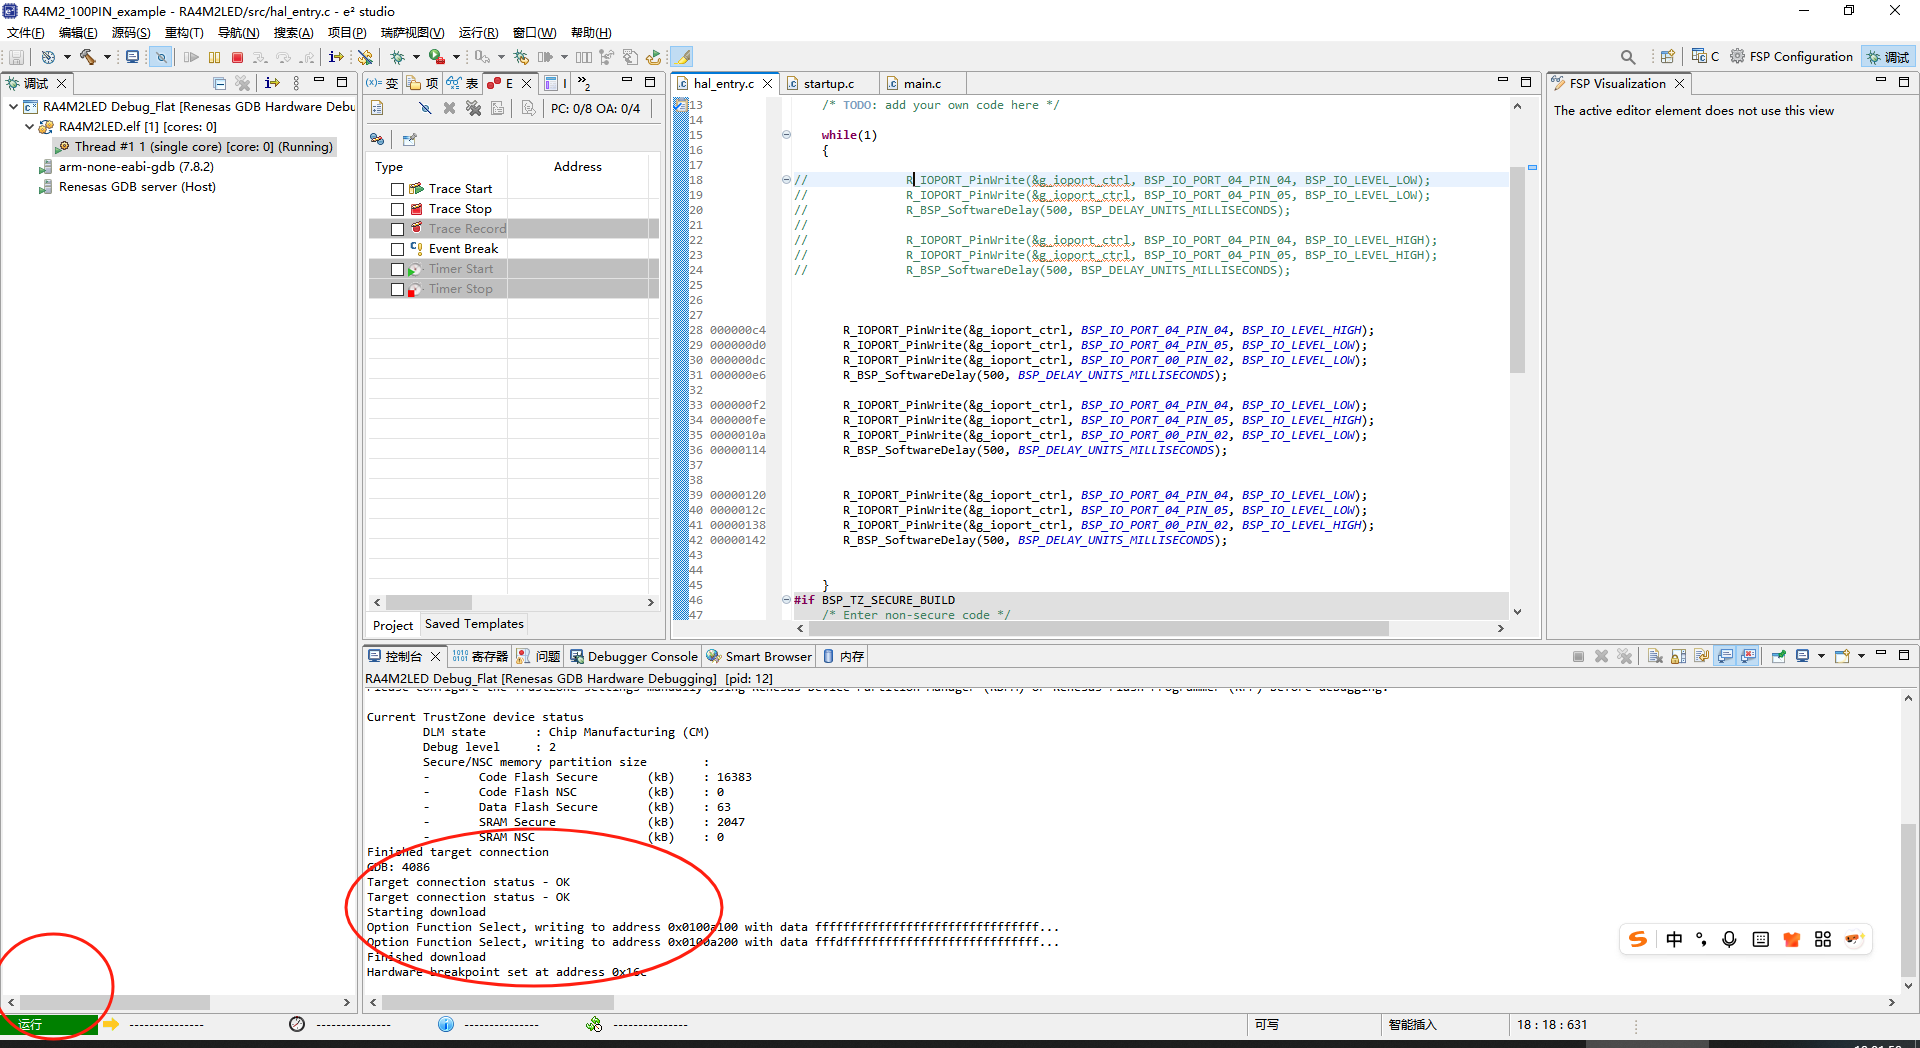Click the green bug Debug launch icon
Image resolution: width=1920 pixels, height=1048 pixels.
click(397, 57)
